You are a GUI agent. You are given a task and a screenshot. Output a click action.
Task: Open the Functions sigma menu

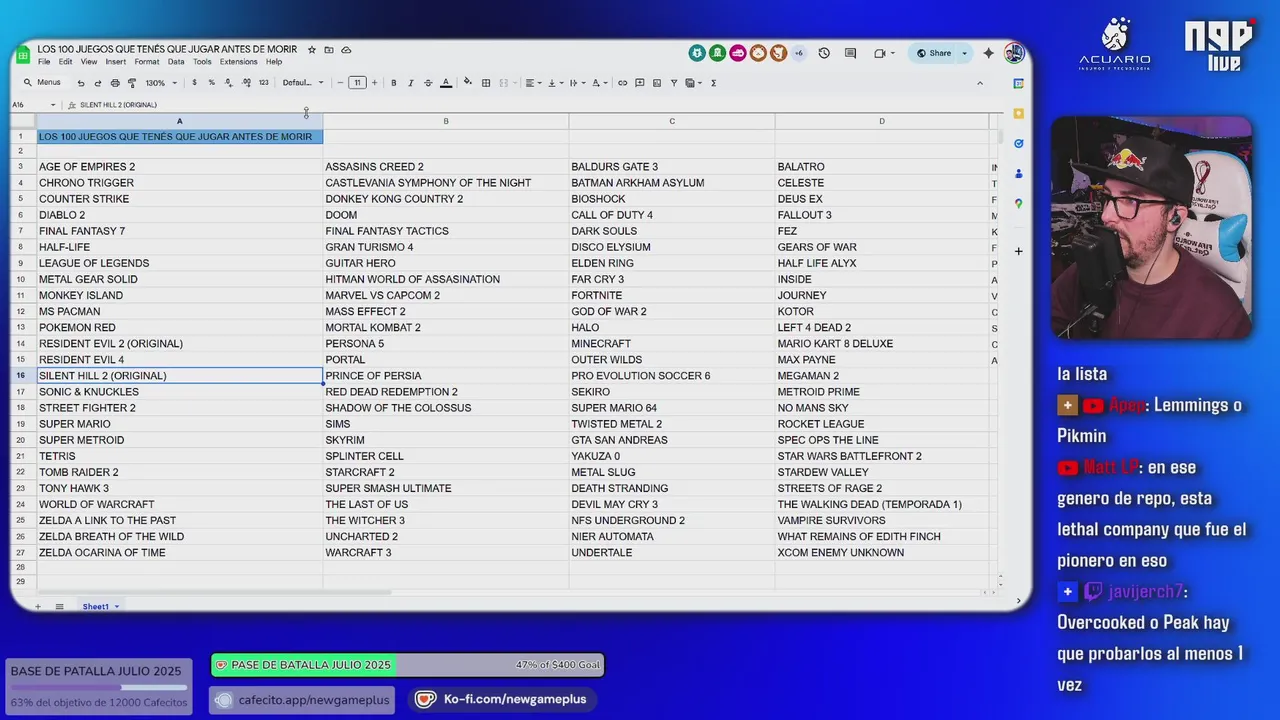713,83
